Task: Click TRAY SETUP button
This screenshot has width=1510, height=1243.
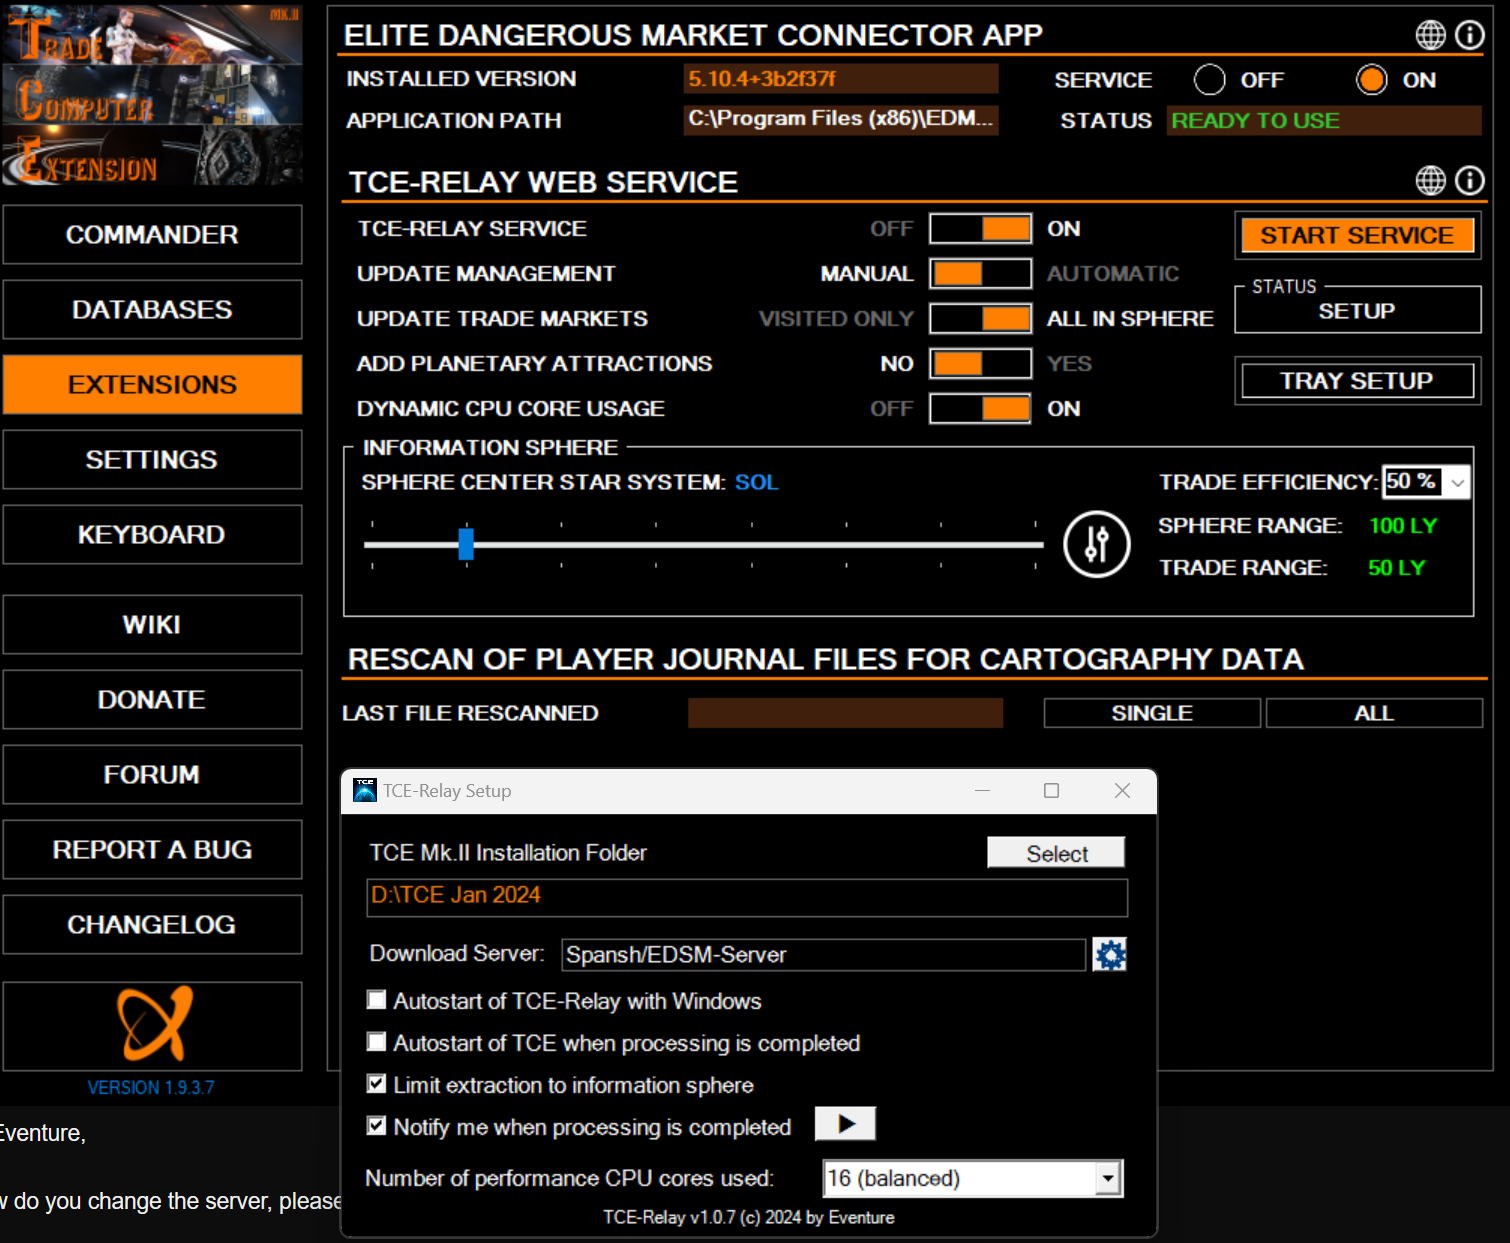Action: pyautogui.click(x=1357, y=381)
